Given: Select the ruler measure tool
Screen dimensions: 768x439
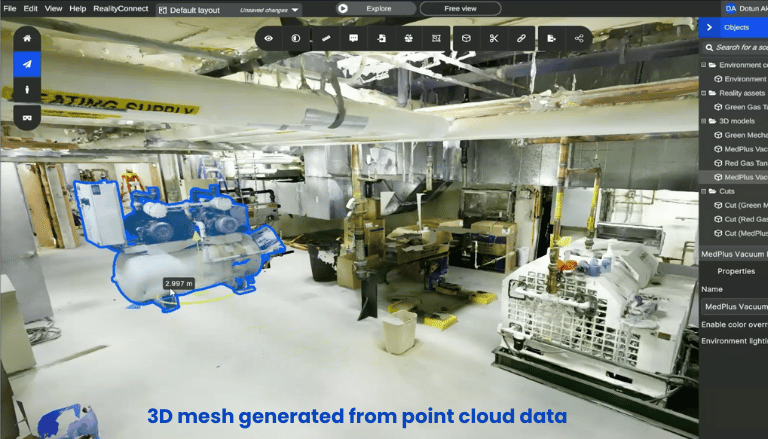Looking at the screenshot, I should [326, 38].
